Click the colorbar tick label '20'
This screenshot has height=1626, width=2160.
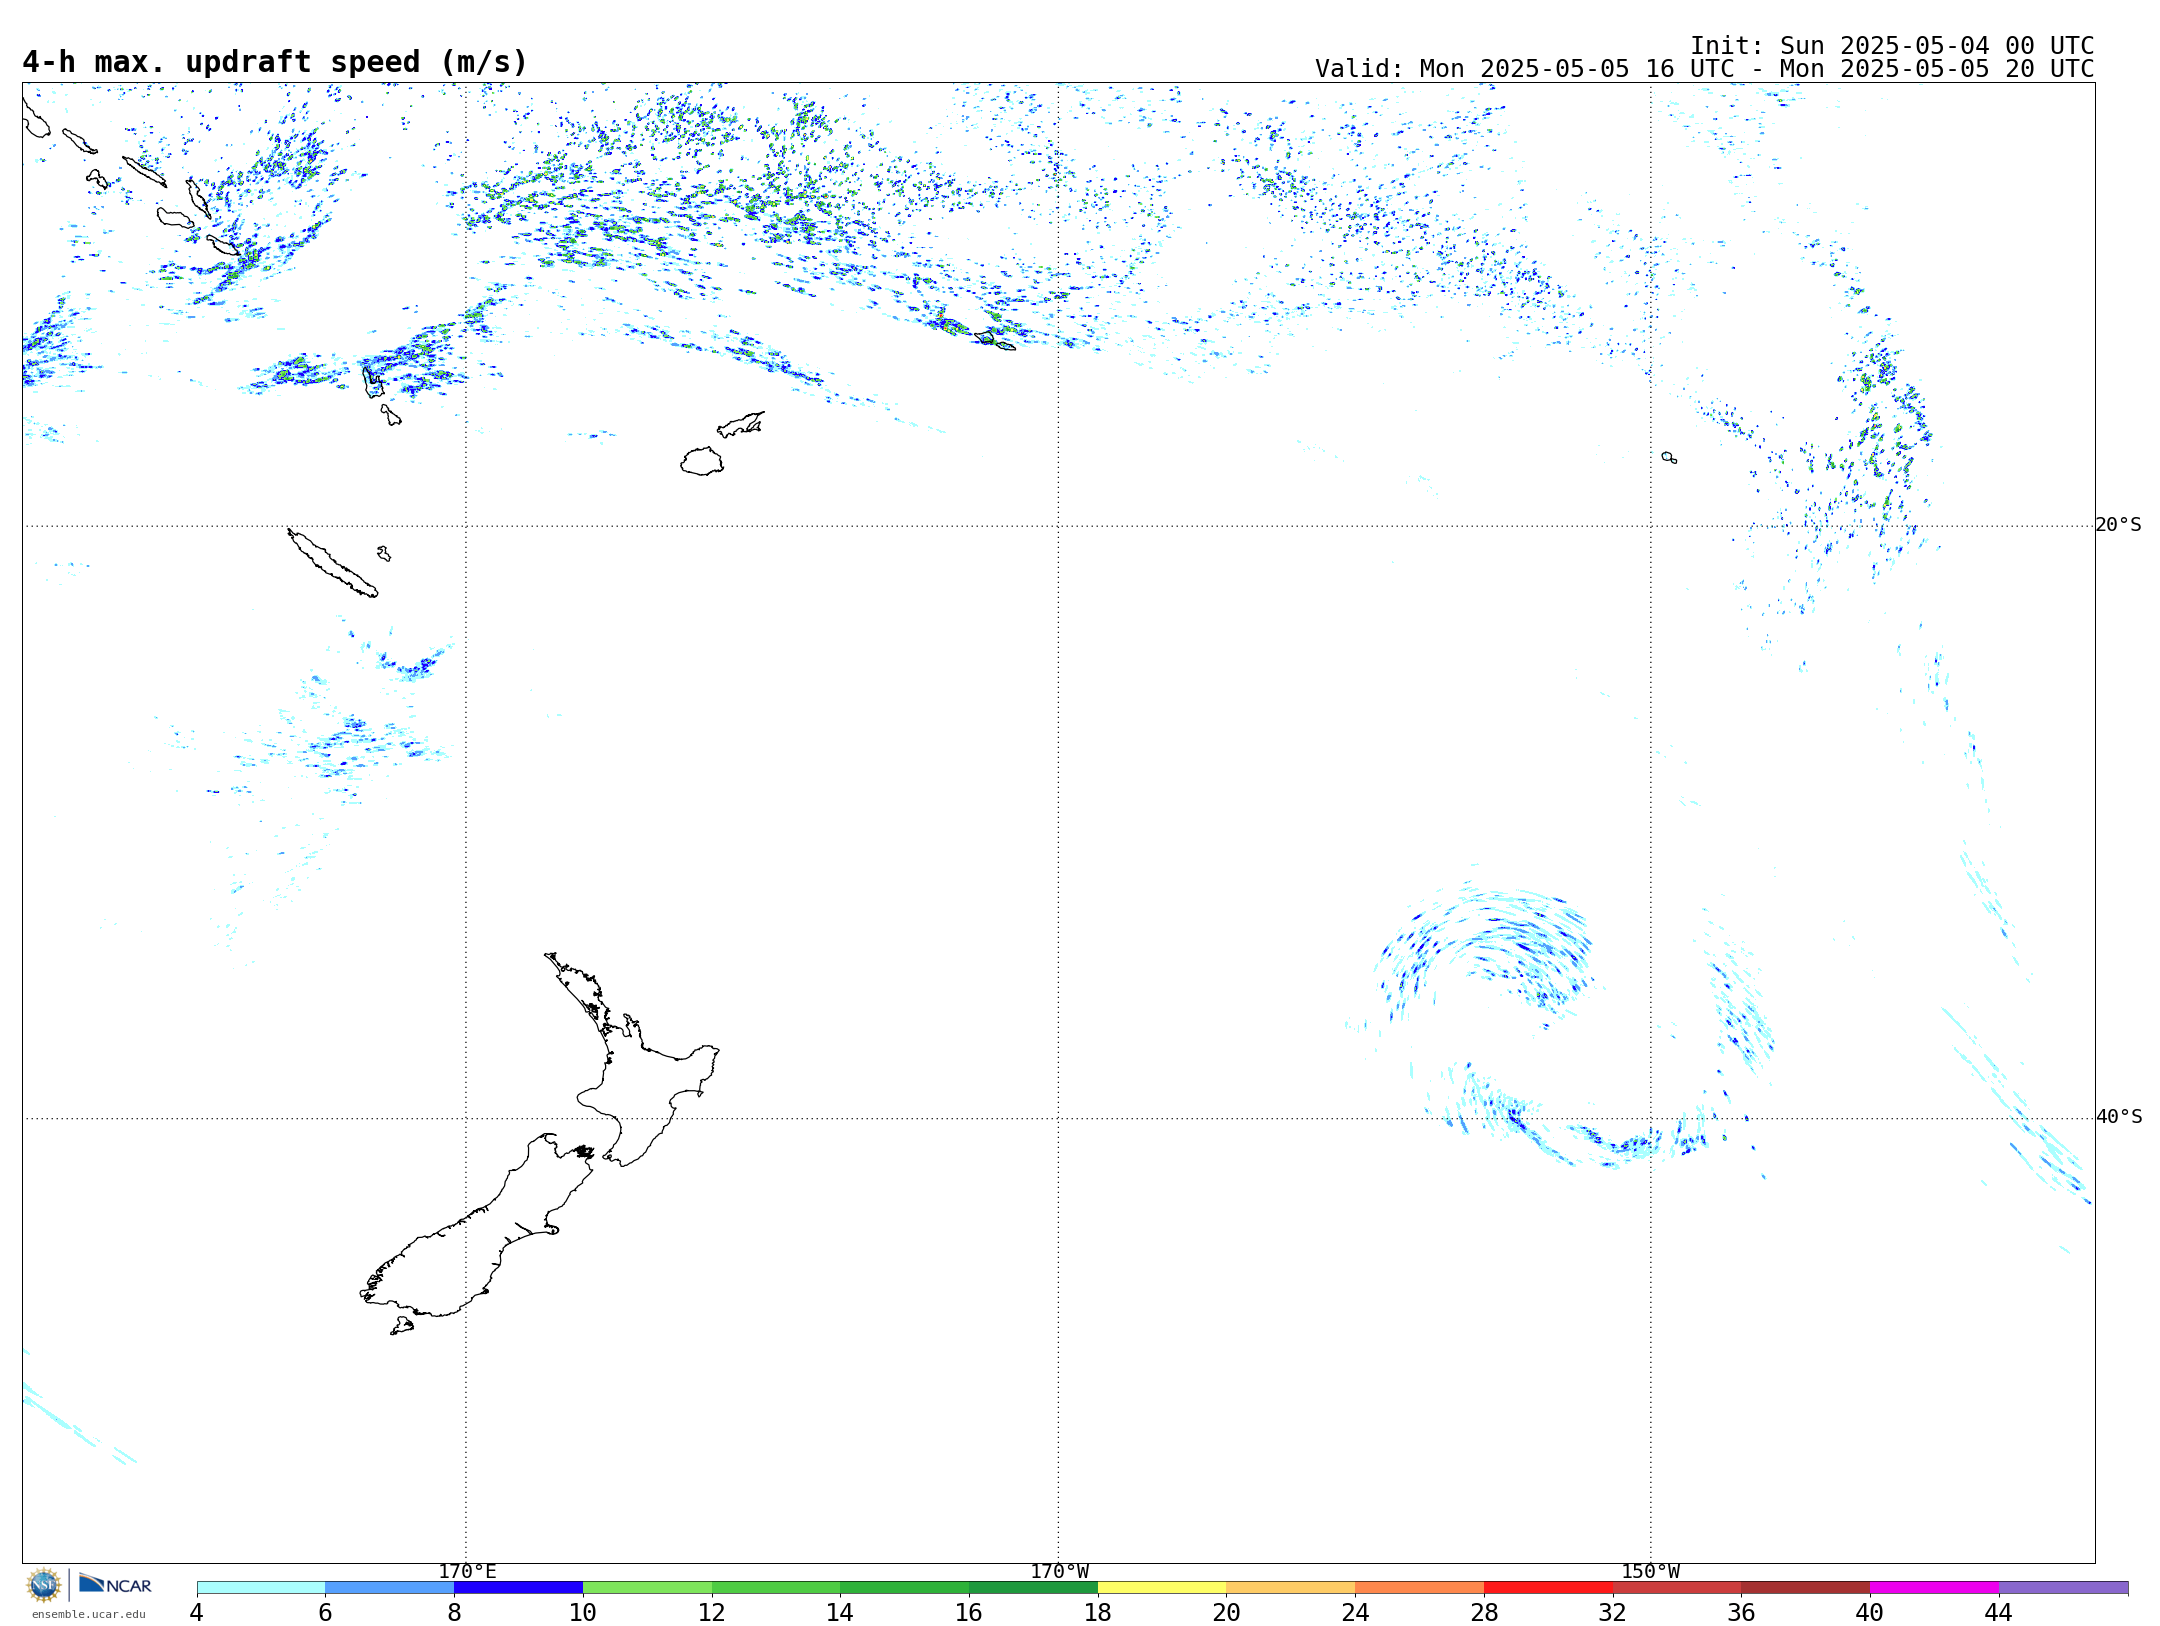pyautogui.click(x=1227, y=1613)
